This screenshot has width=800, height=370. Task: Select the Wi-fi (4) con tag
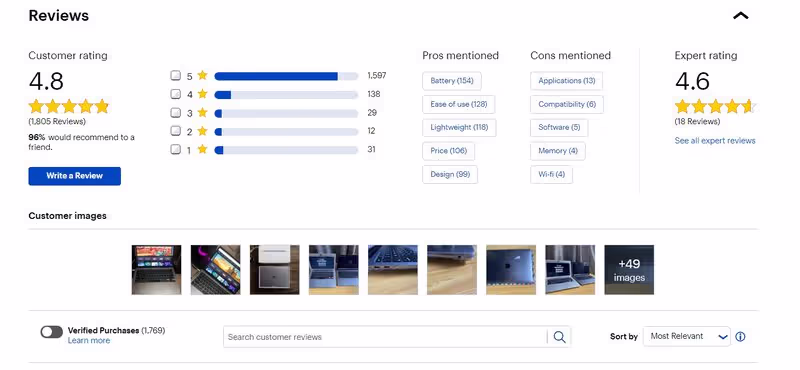pyautogui.click(x=552, y=175)
